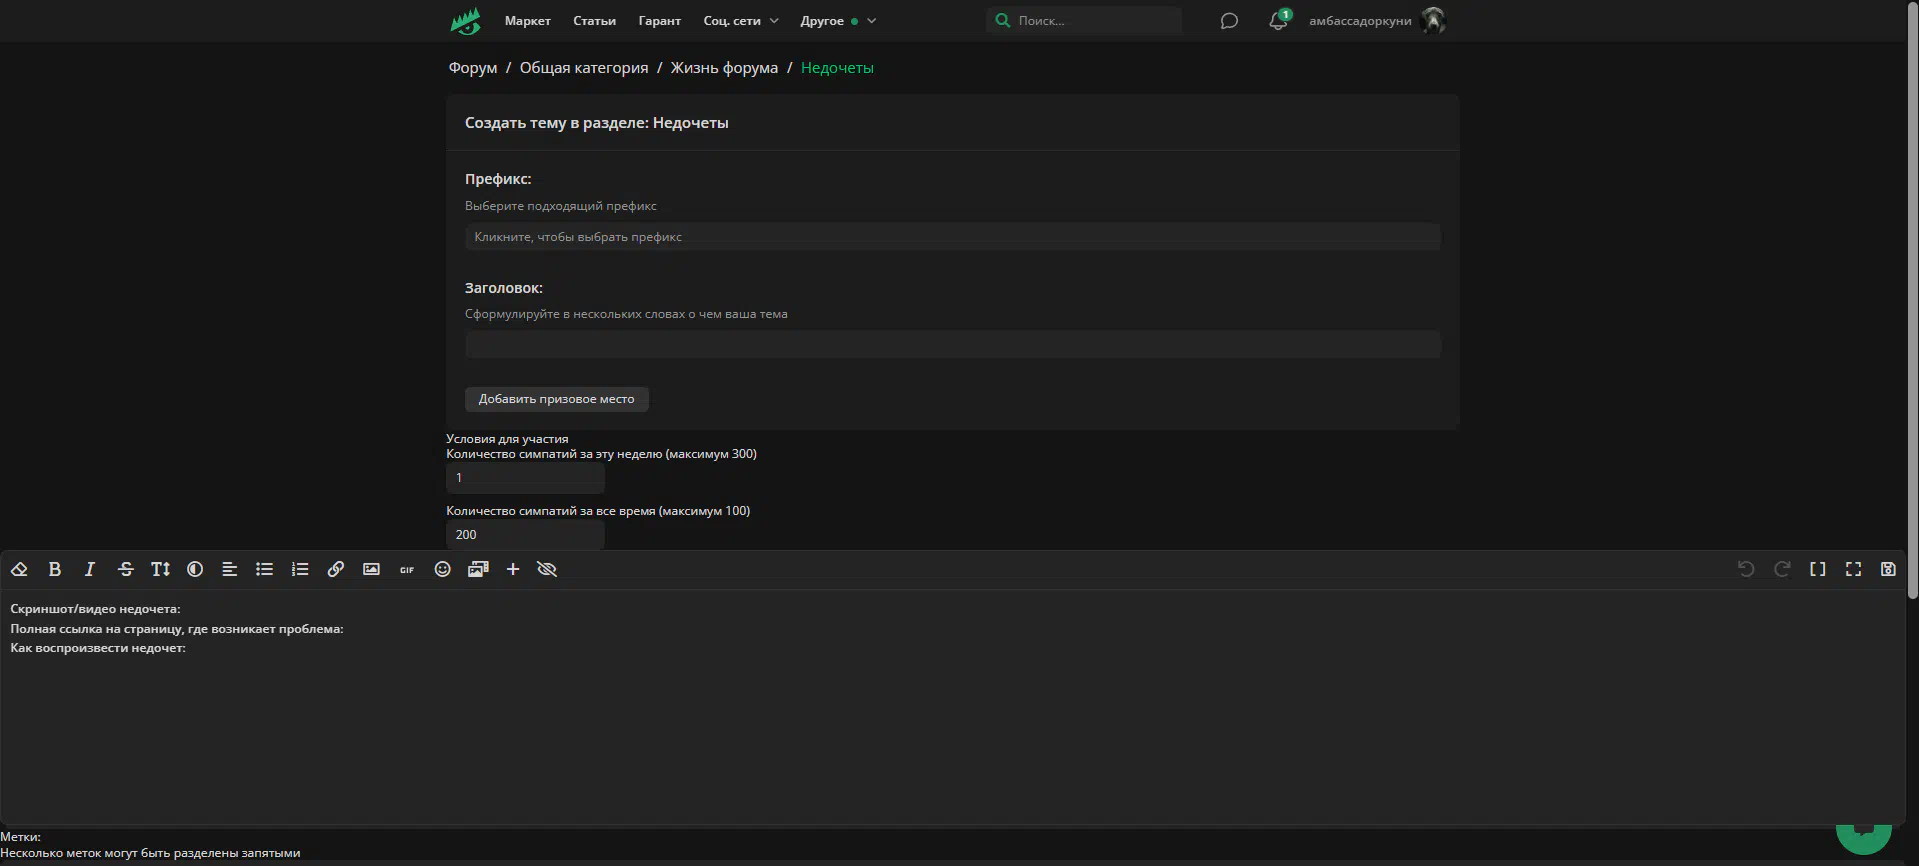Click text 'Скриншот/видео недочета:' in editor
Viewport: 1919px width, 866px height.
pos(95,609)
